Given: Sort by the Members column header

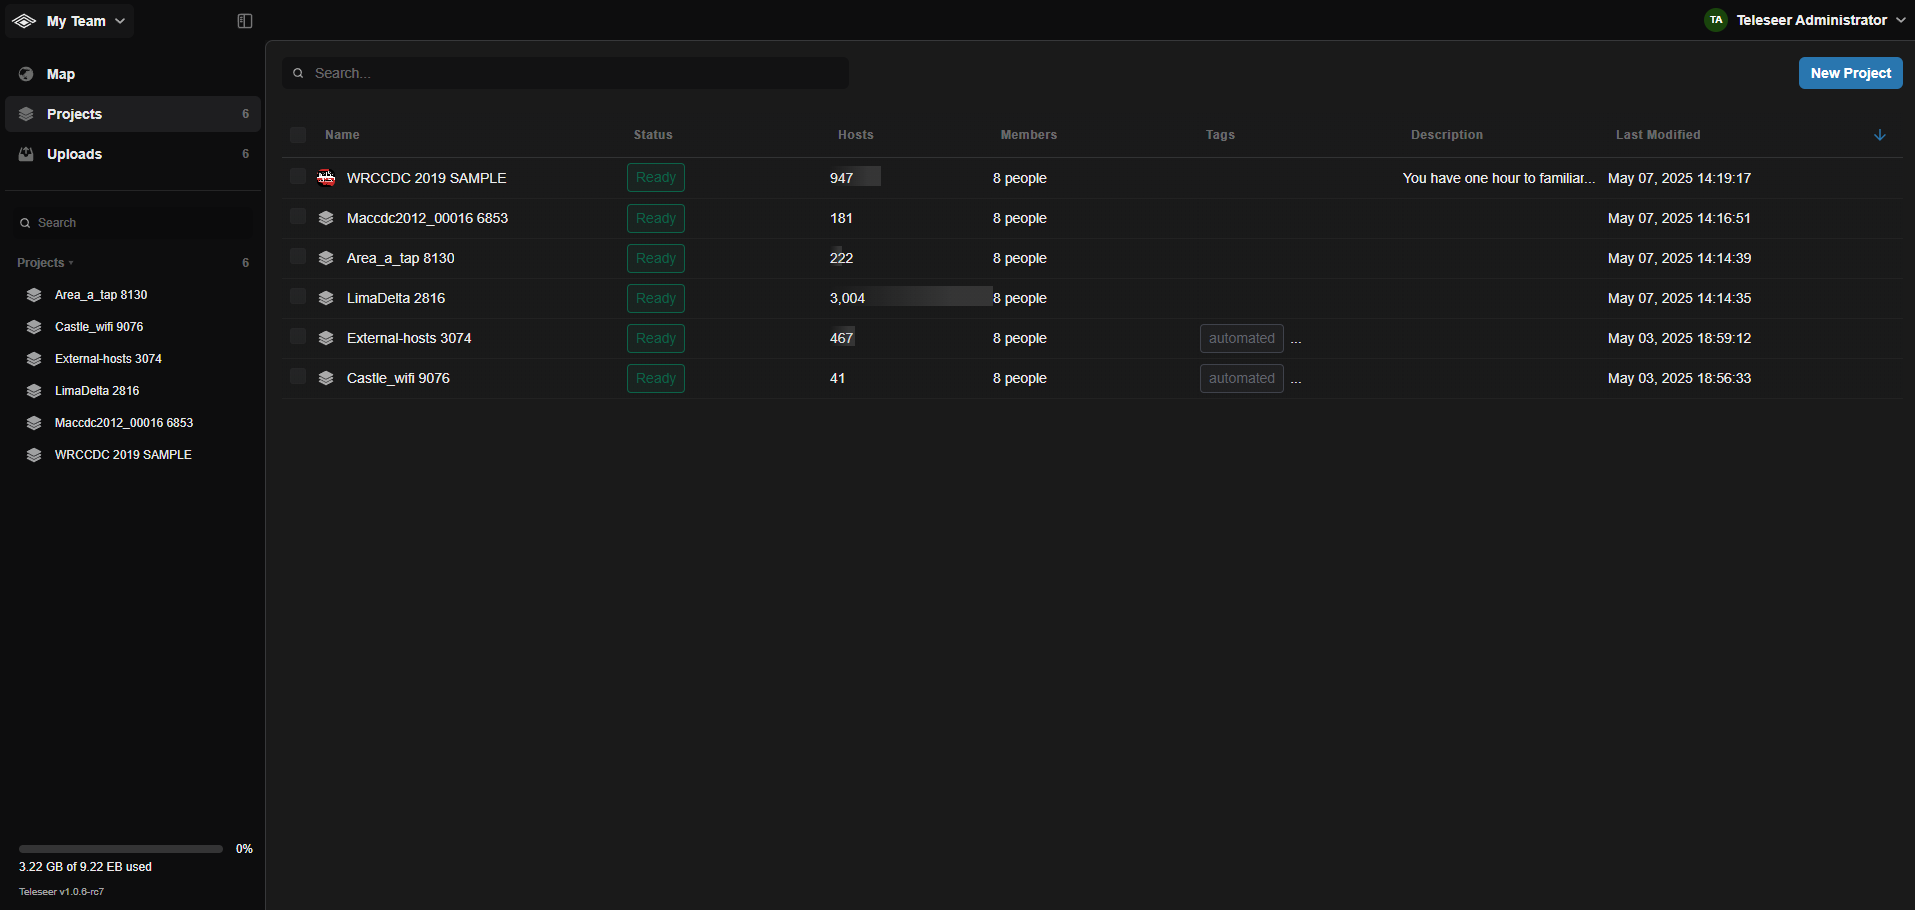Looking at the screenshot, I should 1029,135.
